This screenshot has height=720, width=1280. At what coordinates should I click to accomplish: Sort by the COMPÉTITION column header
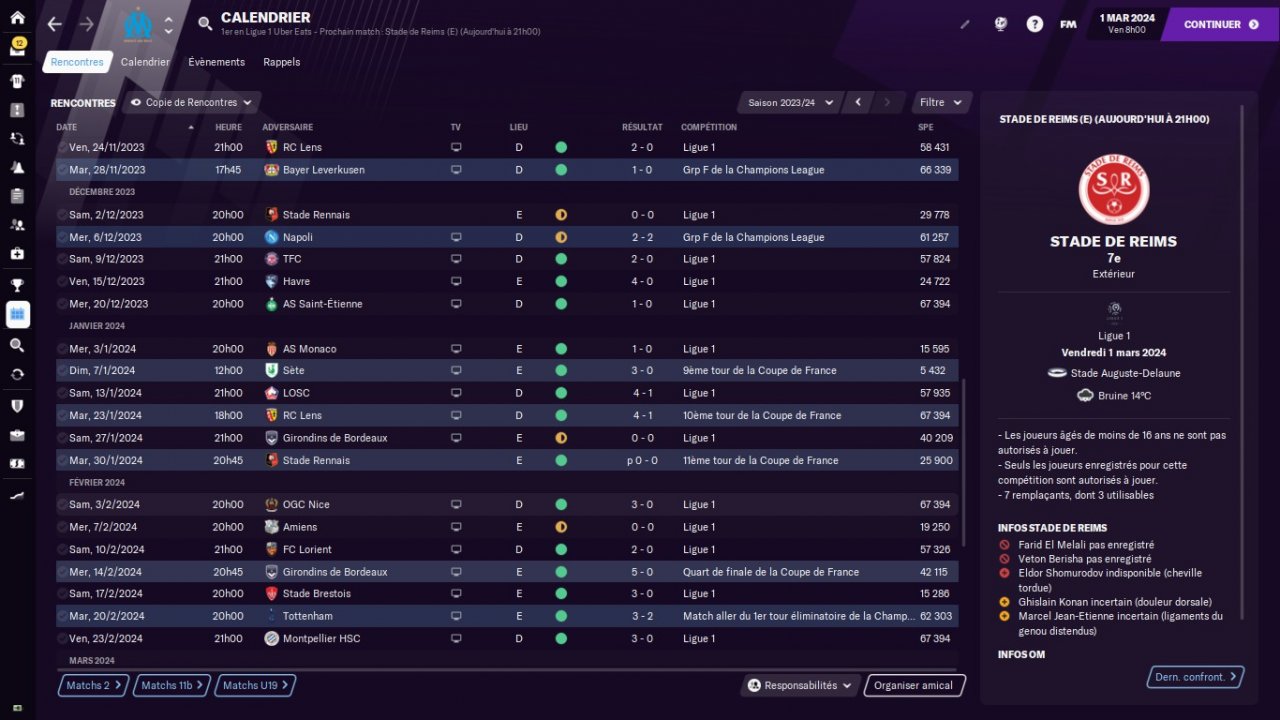click(x=709, y=127)
